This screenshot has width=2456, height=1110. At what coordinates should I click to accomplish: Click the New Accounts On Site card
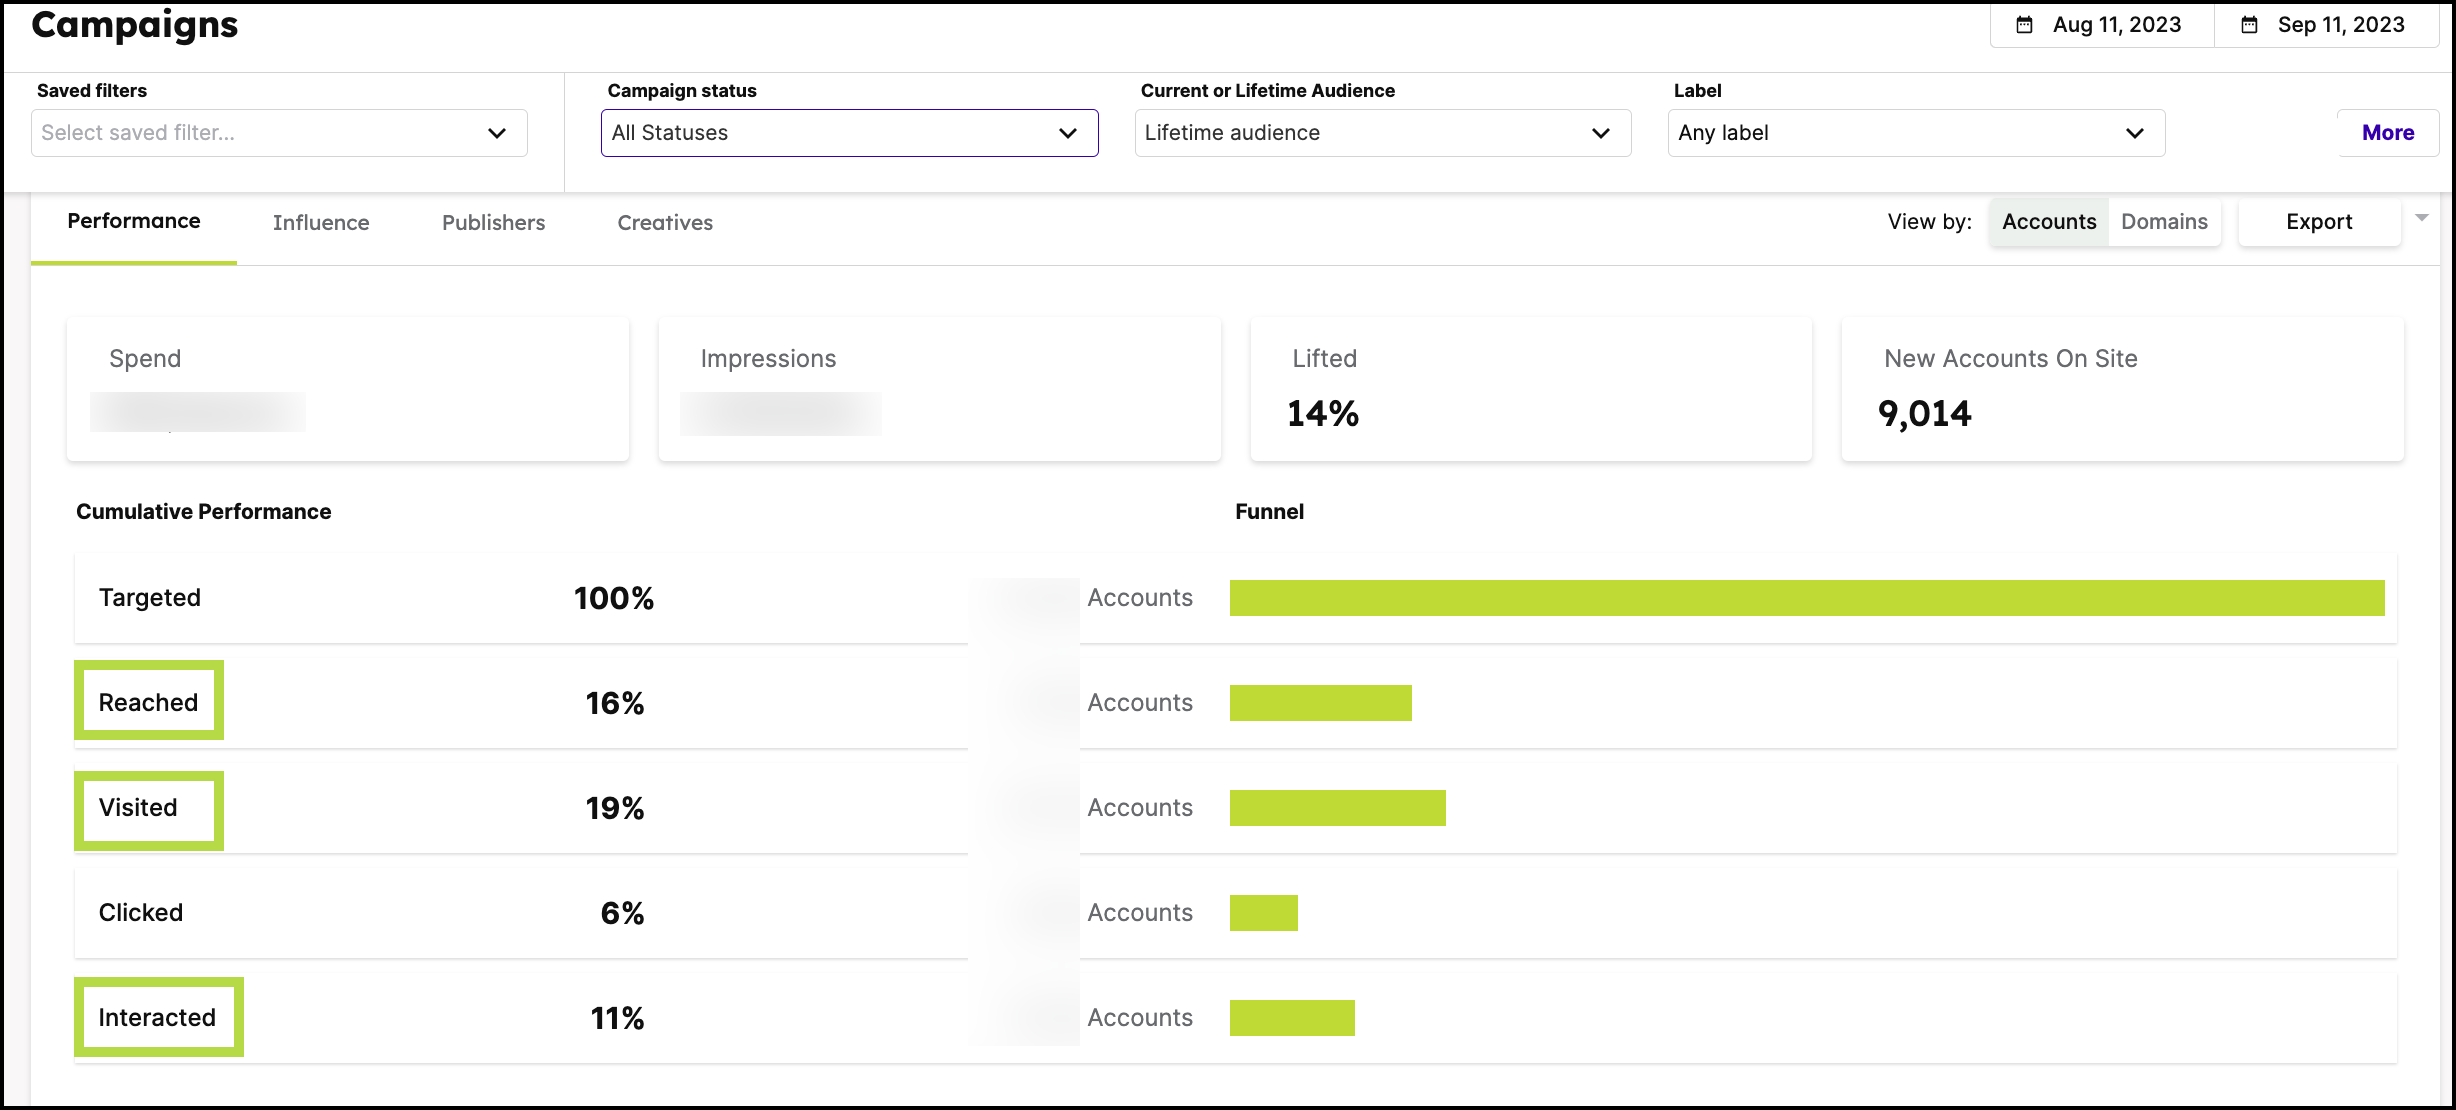click(x=2122, y=389)
